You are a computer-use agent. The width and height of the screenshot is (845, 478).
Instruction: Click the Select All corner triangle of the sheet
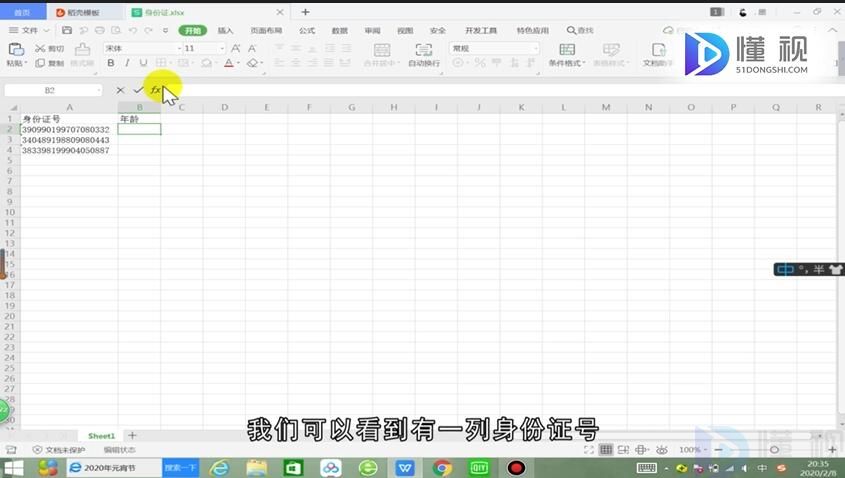coord(13,107)
